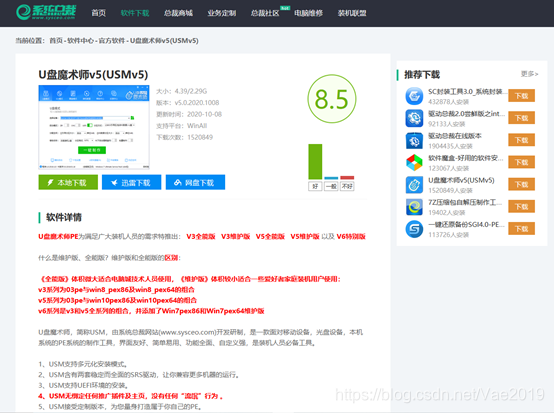Click the U盘魔术师v5 sidebar app icon
Image resolution: width=554 pixels, height=413 pixels.
tap(414, 185)
